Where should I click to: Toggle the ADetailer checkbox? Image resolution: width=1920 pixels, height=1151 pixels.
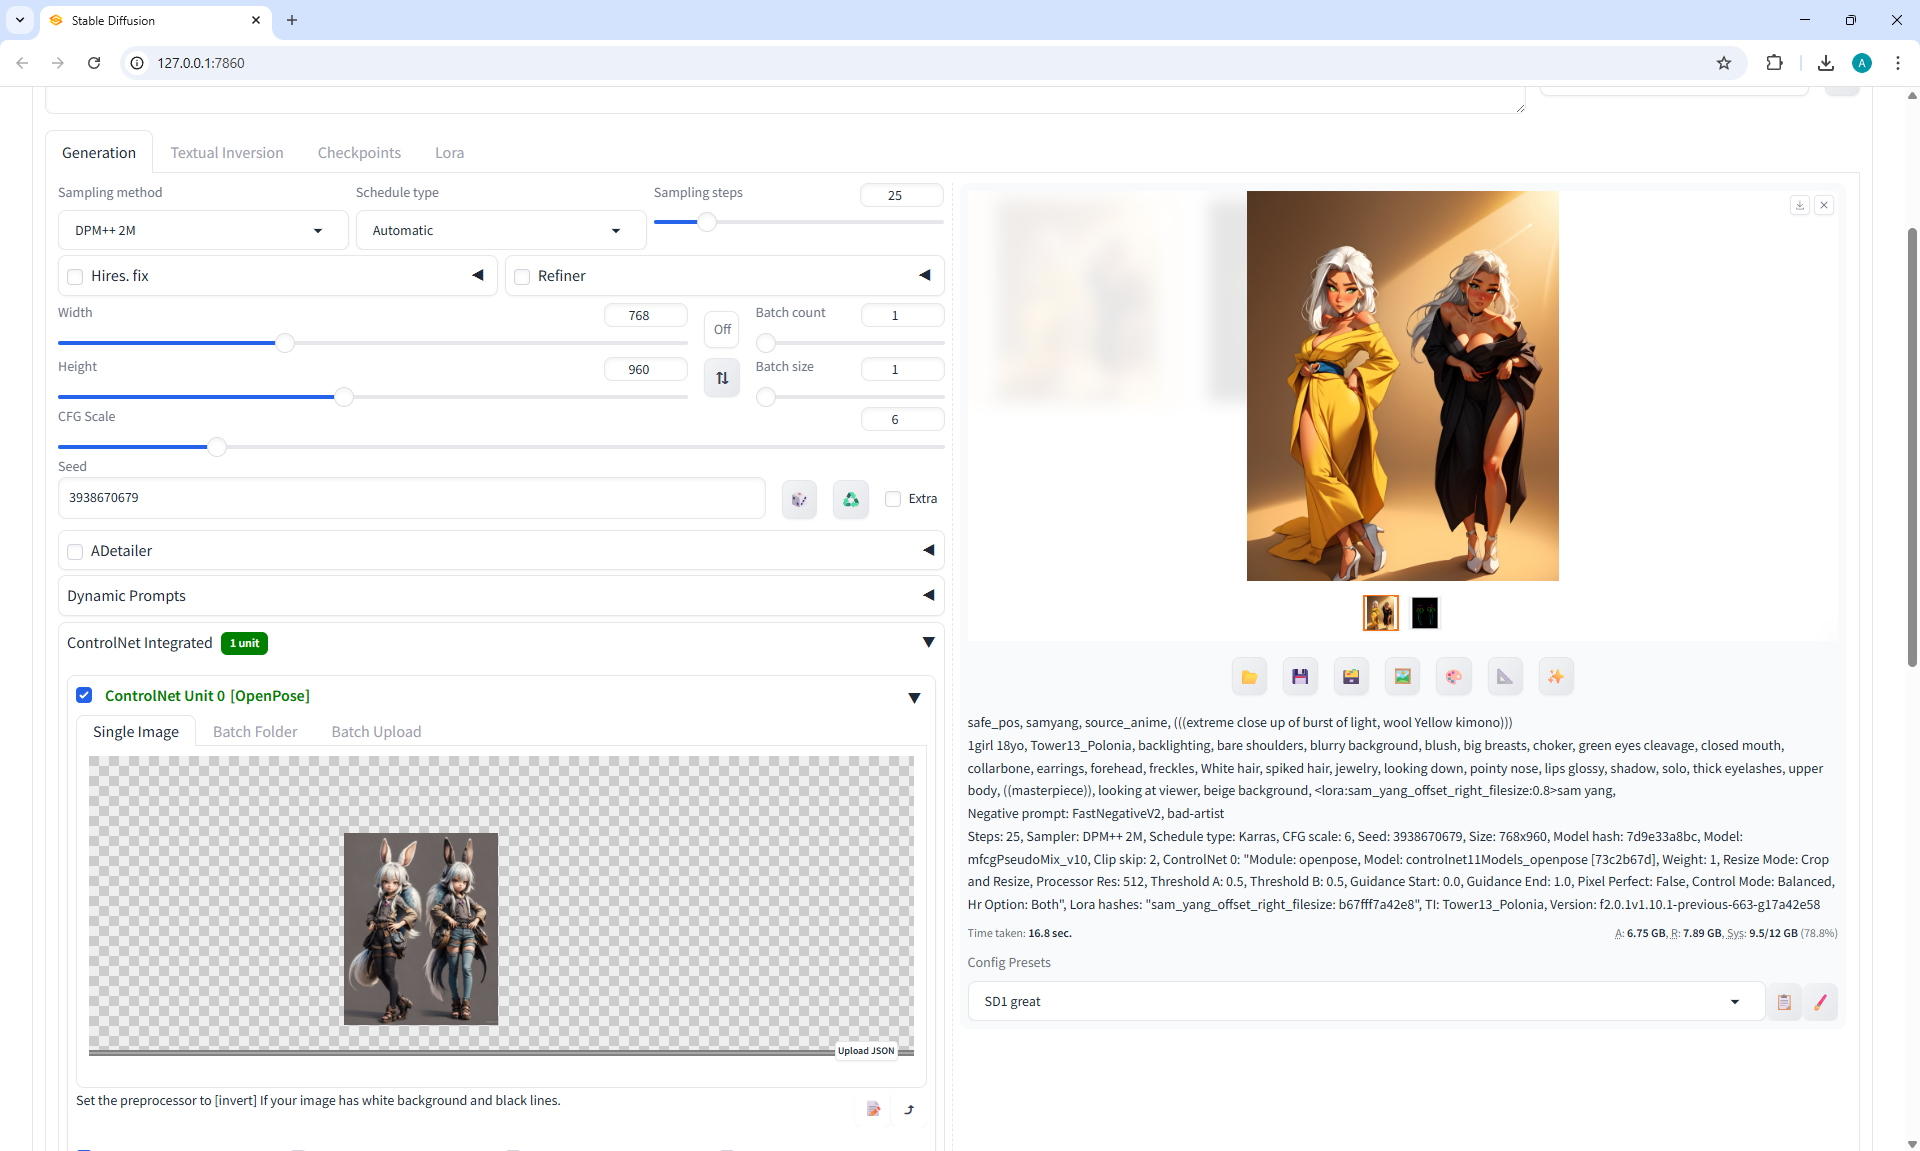(x=75, y=552)
